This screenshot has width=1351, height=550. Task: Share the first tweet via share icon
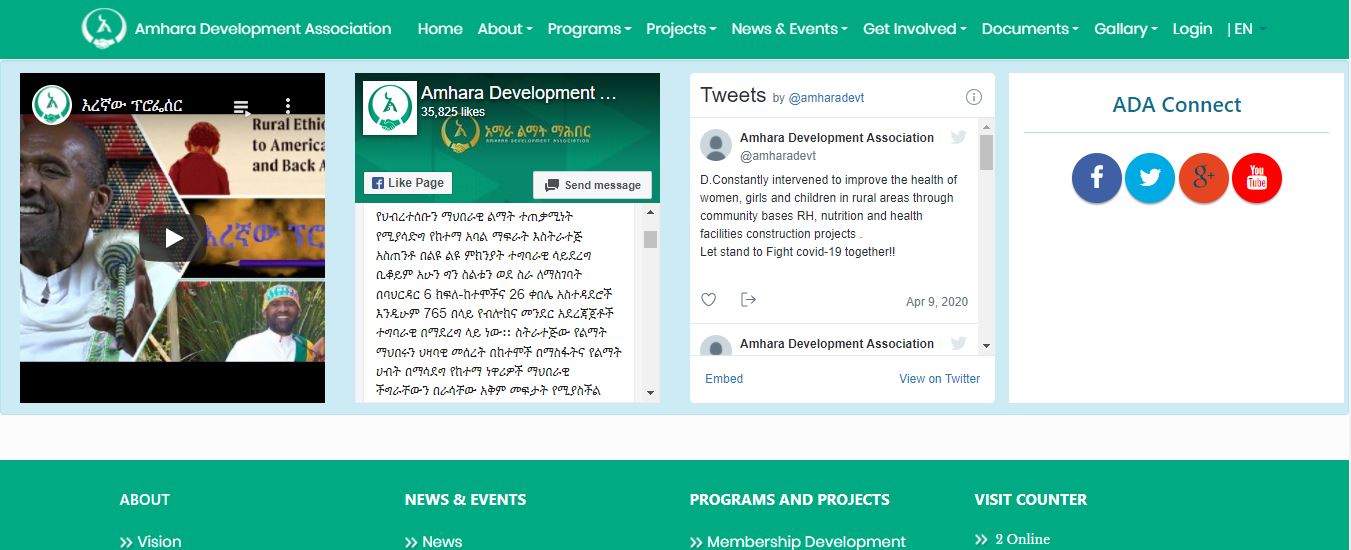748,300
